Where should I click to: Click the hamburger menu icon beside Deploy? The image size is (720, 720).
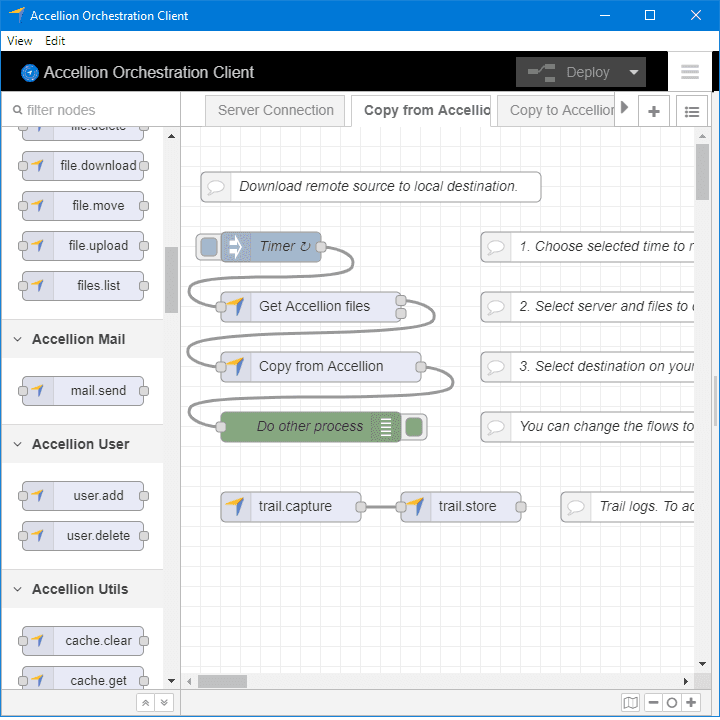(689, 72)
